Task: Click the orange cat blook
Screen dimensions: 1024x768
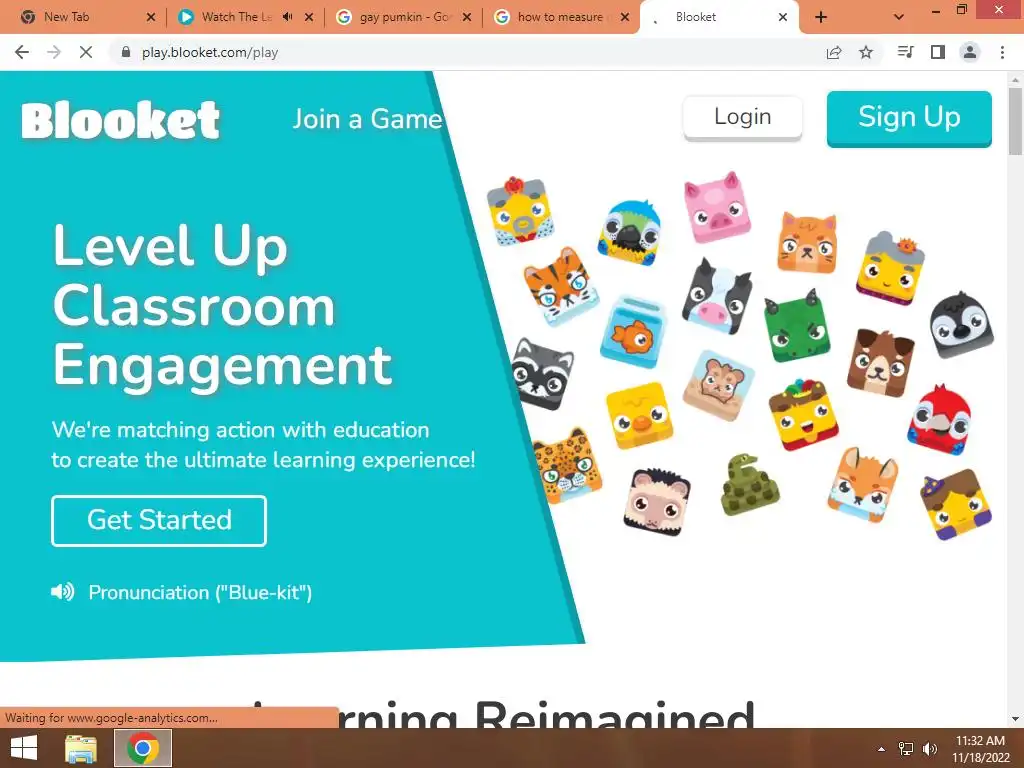Action: 807,243
